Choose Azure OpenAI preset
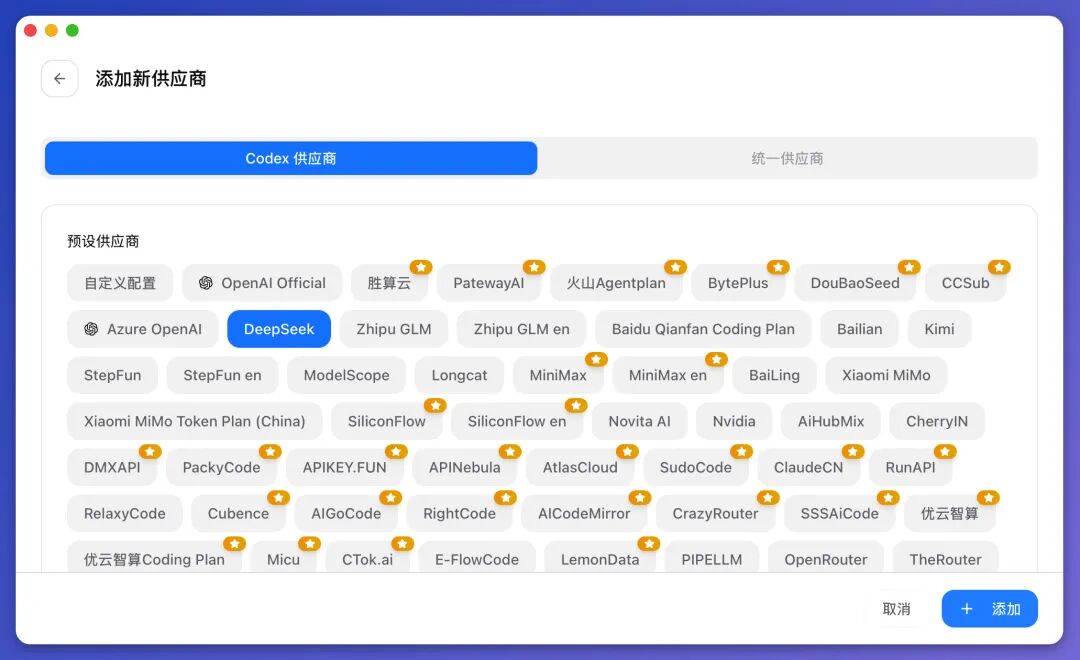 click(x=143, y=329)
